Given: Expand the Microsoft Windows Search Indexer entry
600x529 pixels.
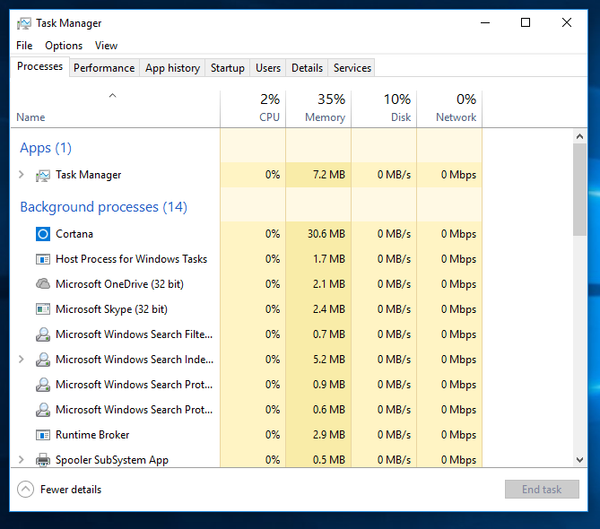Looking at the screenshot, I should pos(22,359).
